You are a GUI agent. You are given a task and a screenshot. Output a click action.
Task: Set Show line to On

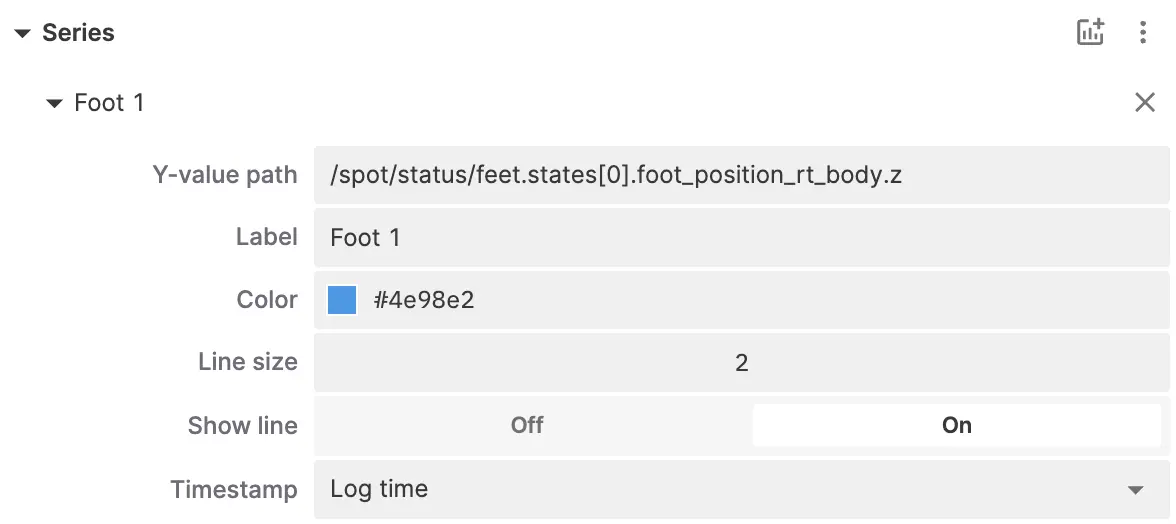tap(956, 425)
